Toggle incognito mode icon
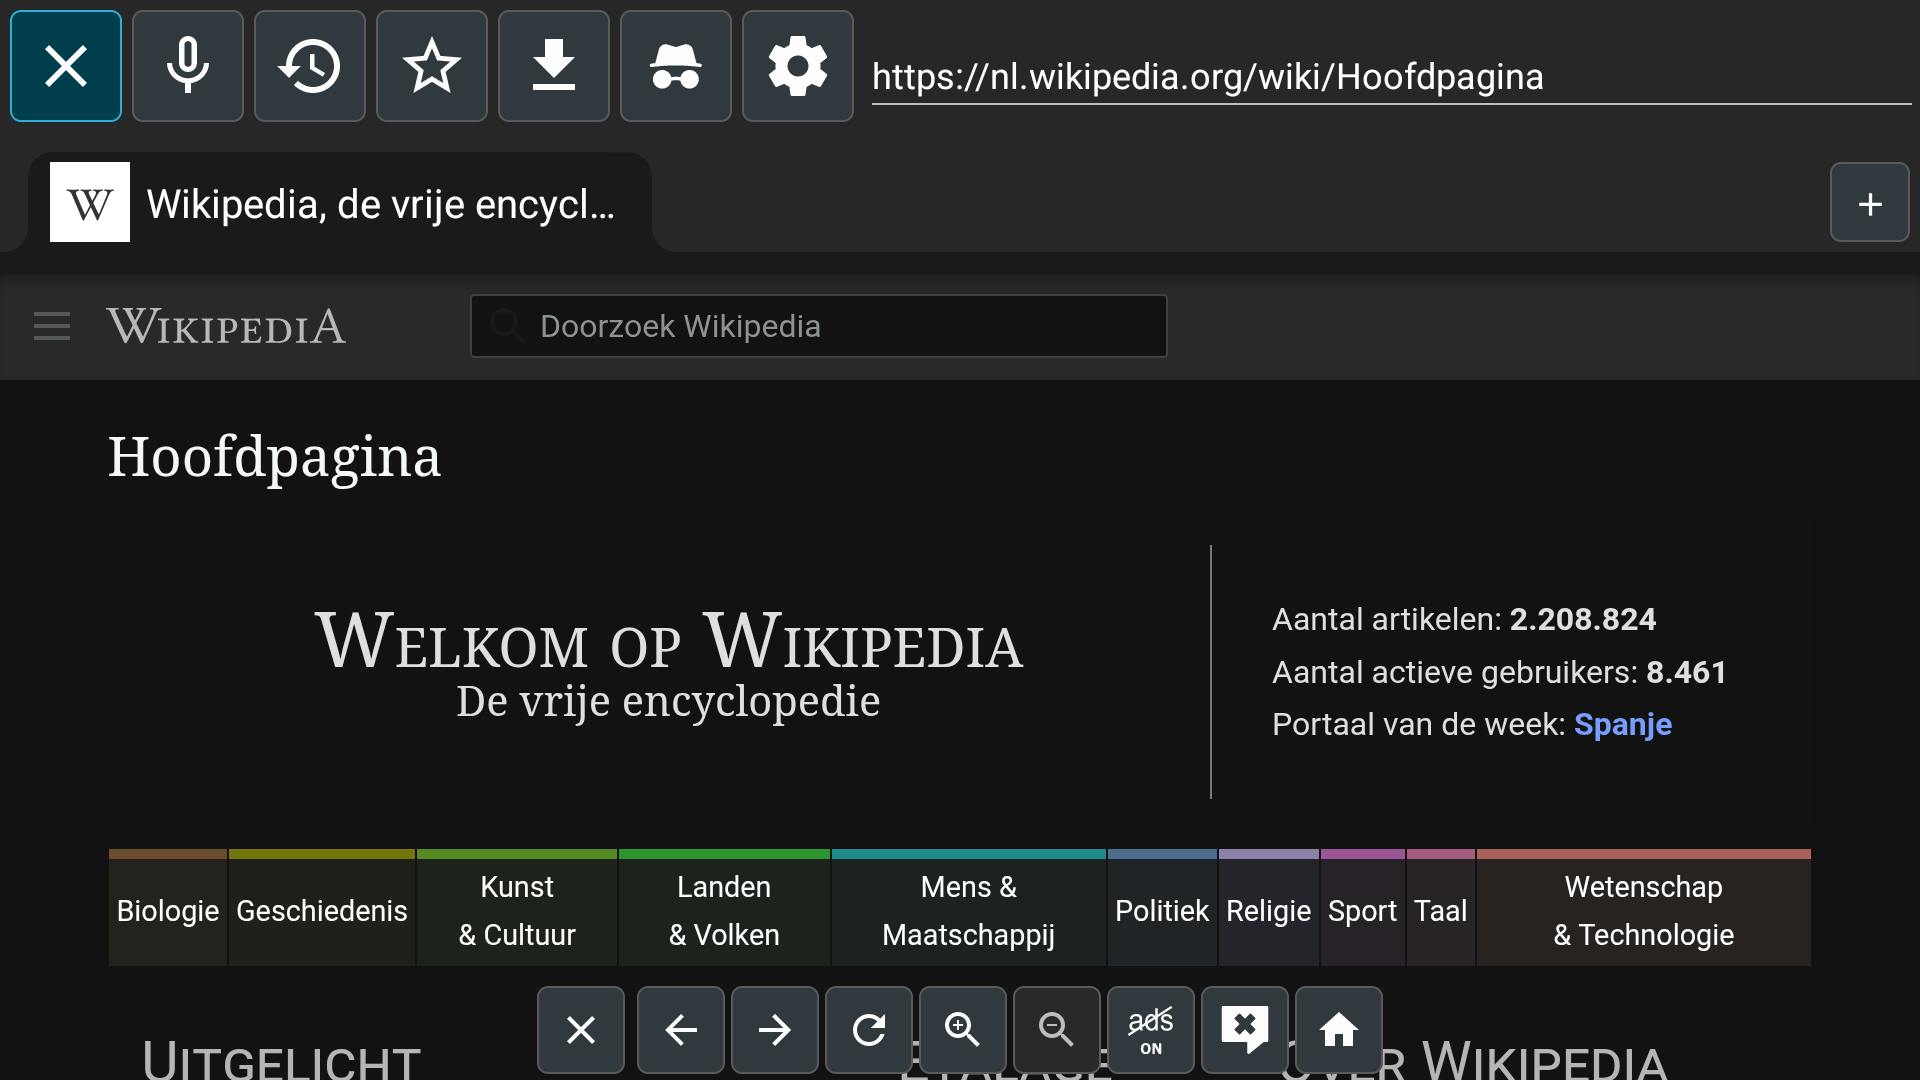Image resolution: width=1920 pixels, height=1080 pixels. coord(676,66)
